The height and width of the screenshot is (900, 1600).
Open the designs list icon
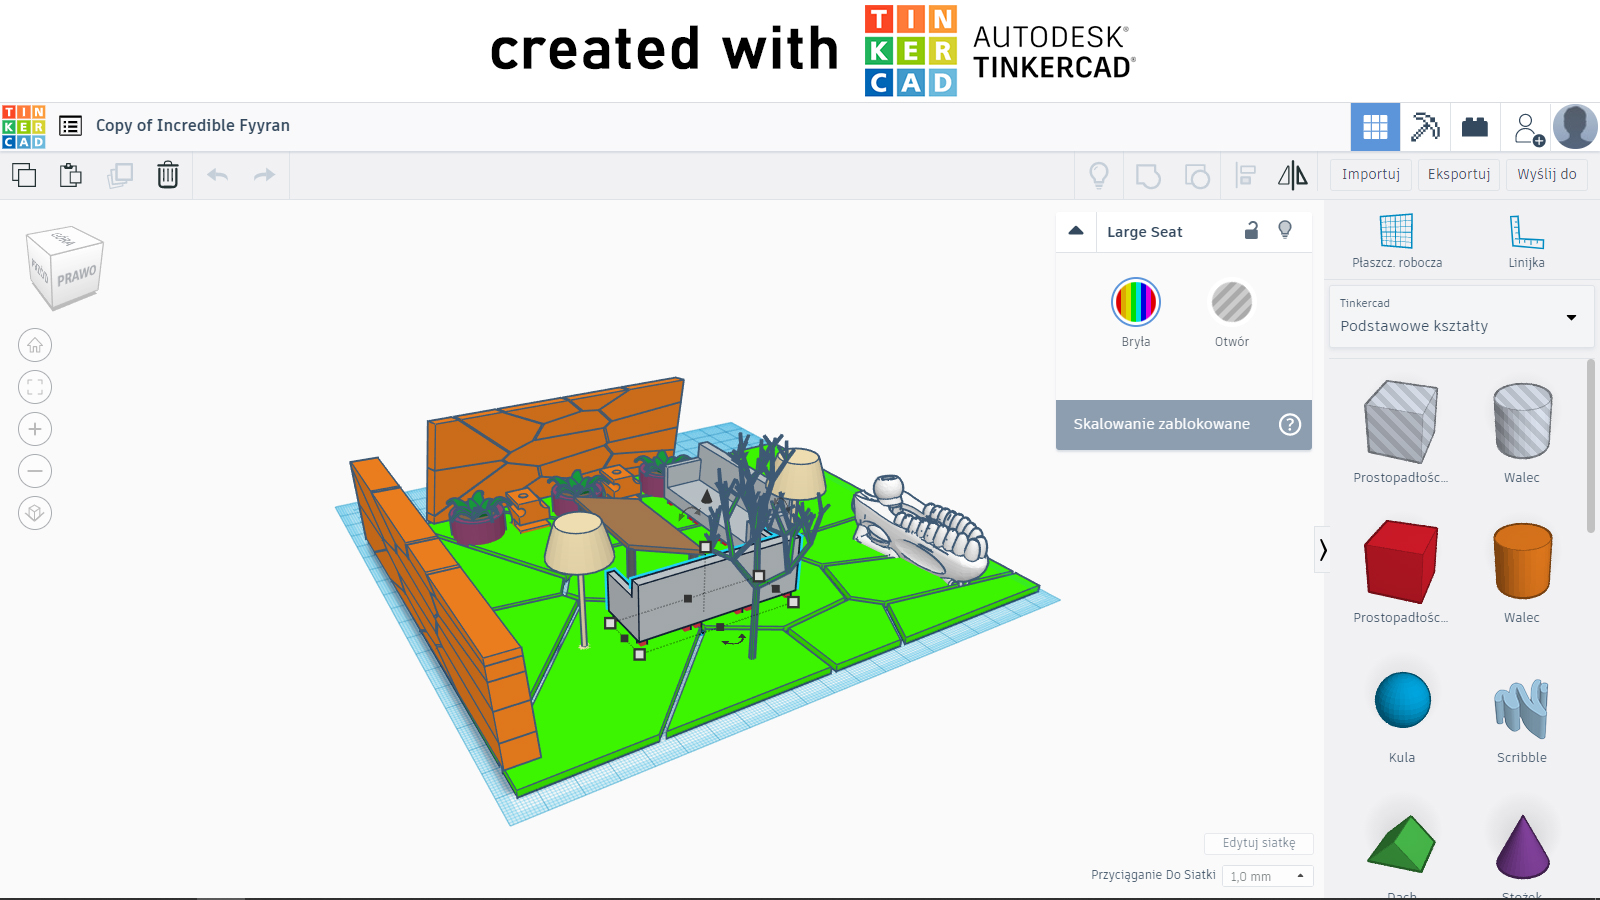tap(70, 126)
